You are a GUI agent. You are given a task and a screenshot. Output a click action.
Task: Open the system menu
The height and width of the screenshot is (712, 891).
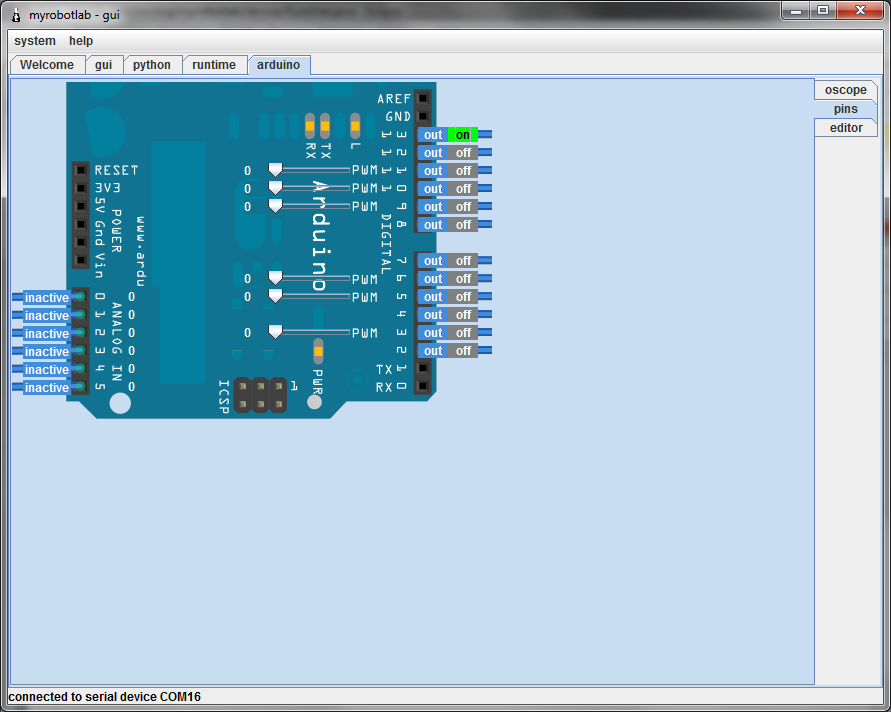[x=35, y=41]
